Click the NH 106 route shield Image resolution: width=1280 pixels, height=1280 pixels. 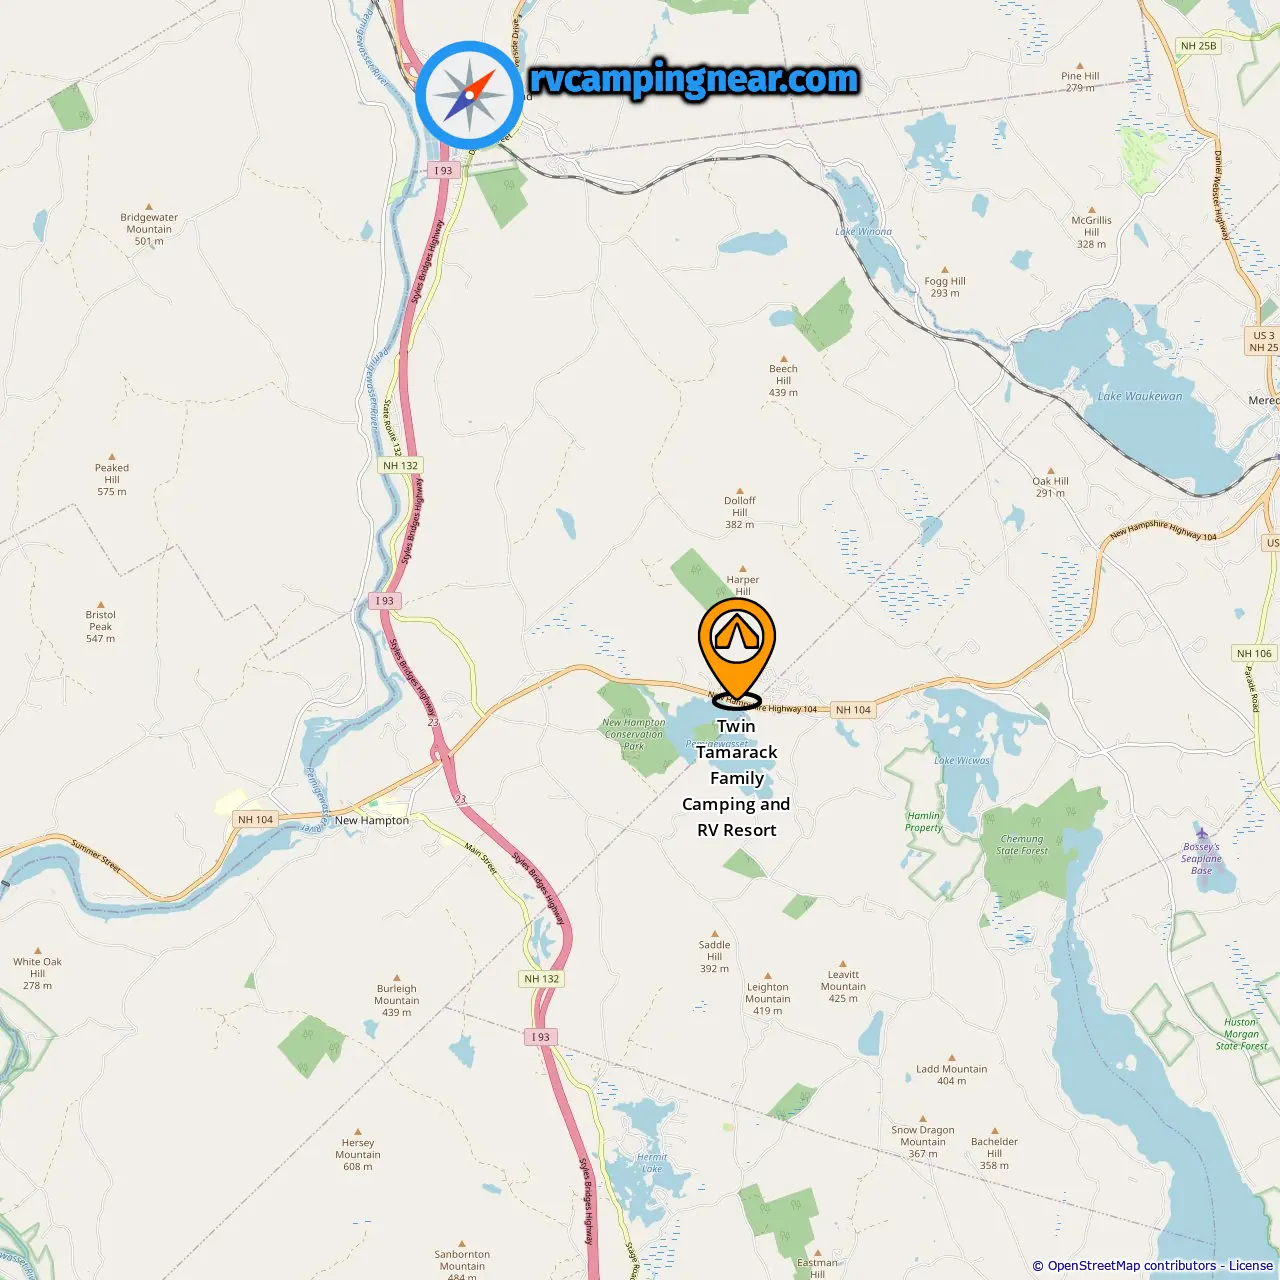1254,653
